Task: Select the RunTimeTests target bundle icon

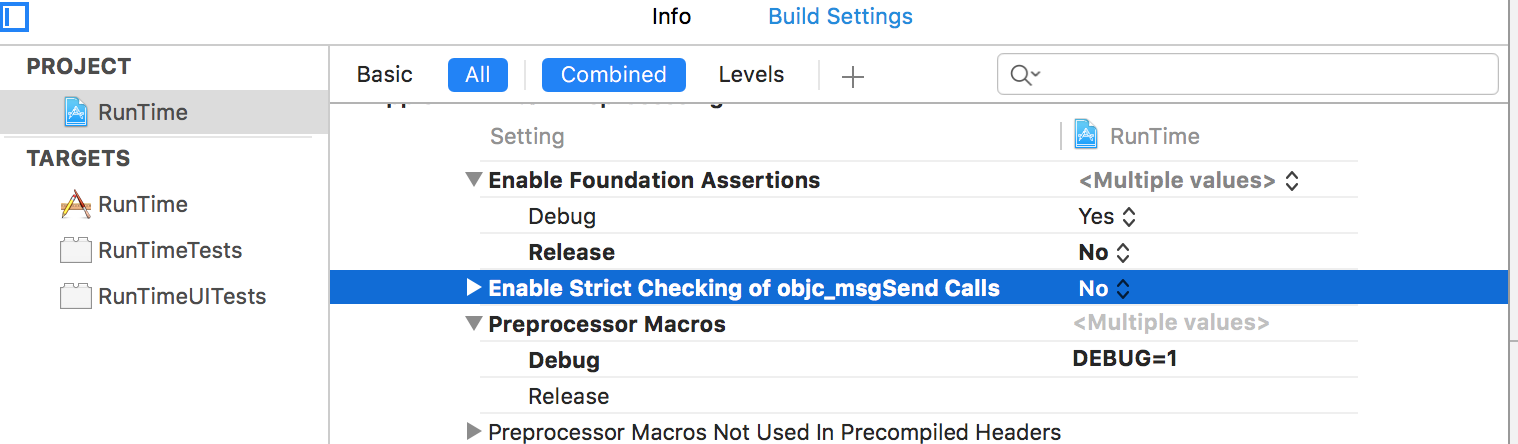Action: point(76,250)
